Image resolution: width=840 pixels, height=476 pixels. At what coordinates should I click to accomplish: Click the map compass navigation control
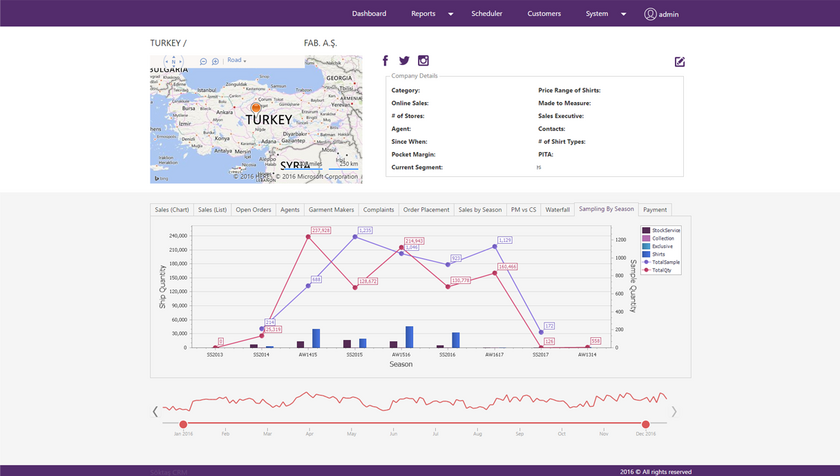[x=173, y=61]
